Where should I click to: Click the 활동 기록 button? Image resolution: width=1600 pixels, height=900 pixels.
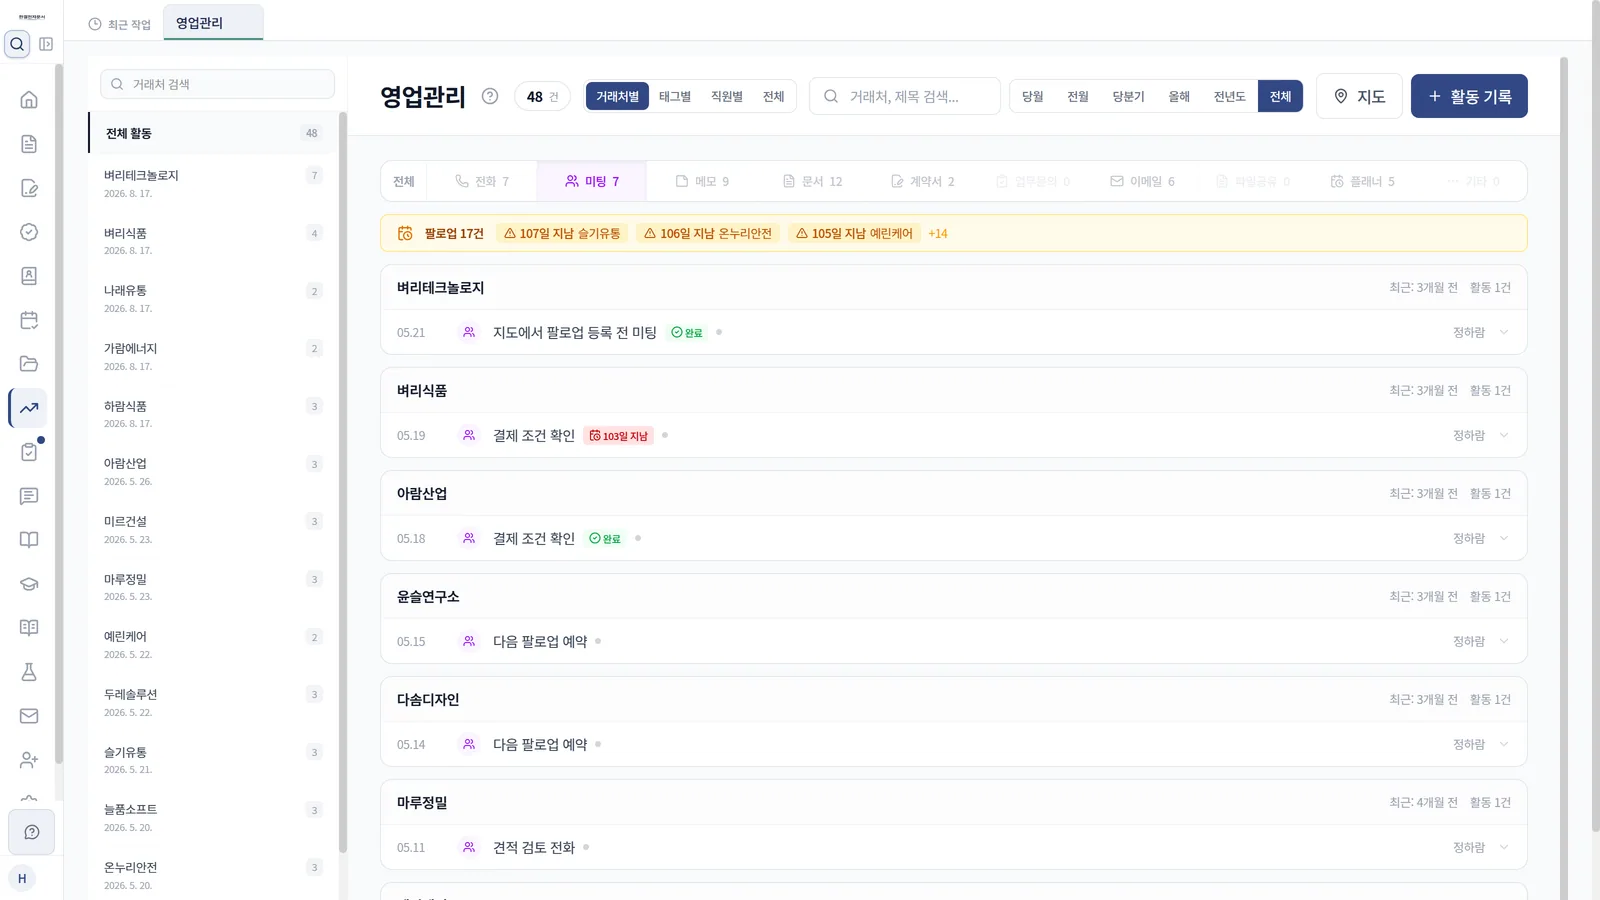point(1469,96)
